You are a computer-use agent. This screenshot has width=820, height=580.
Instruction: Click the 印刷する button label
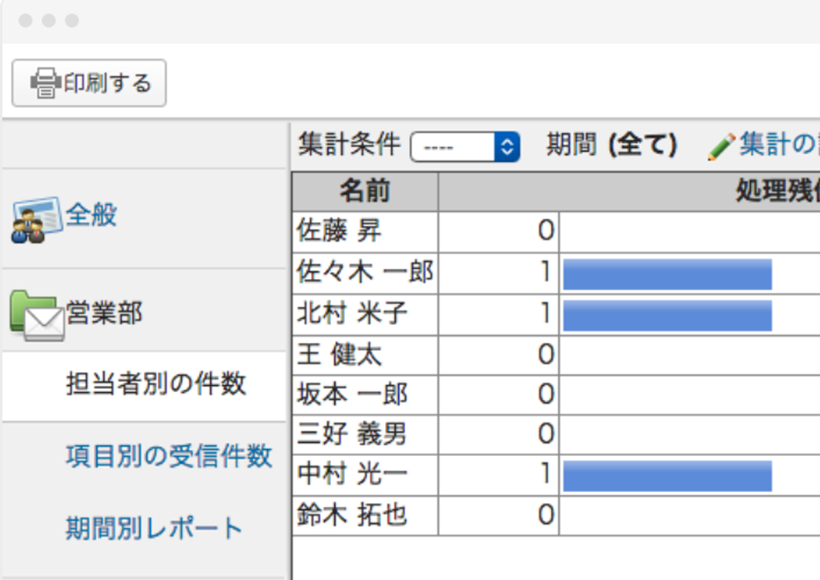107,83
